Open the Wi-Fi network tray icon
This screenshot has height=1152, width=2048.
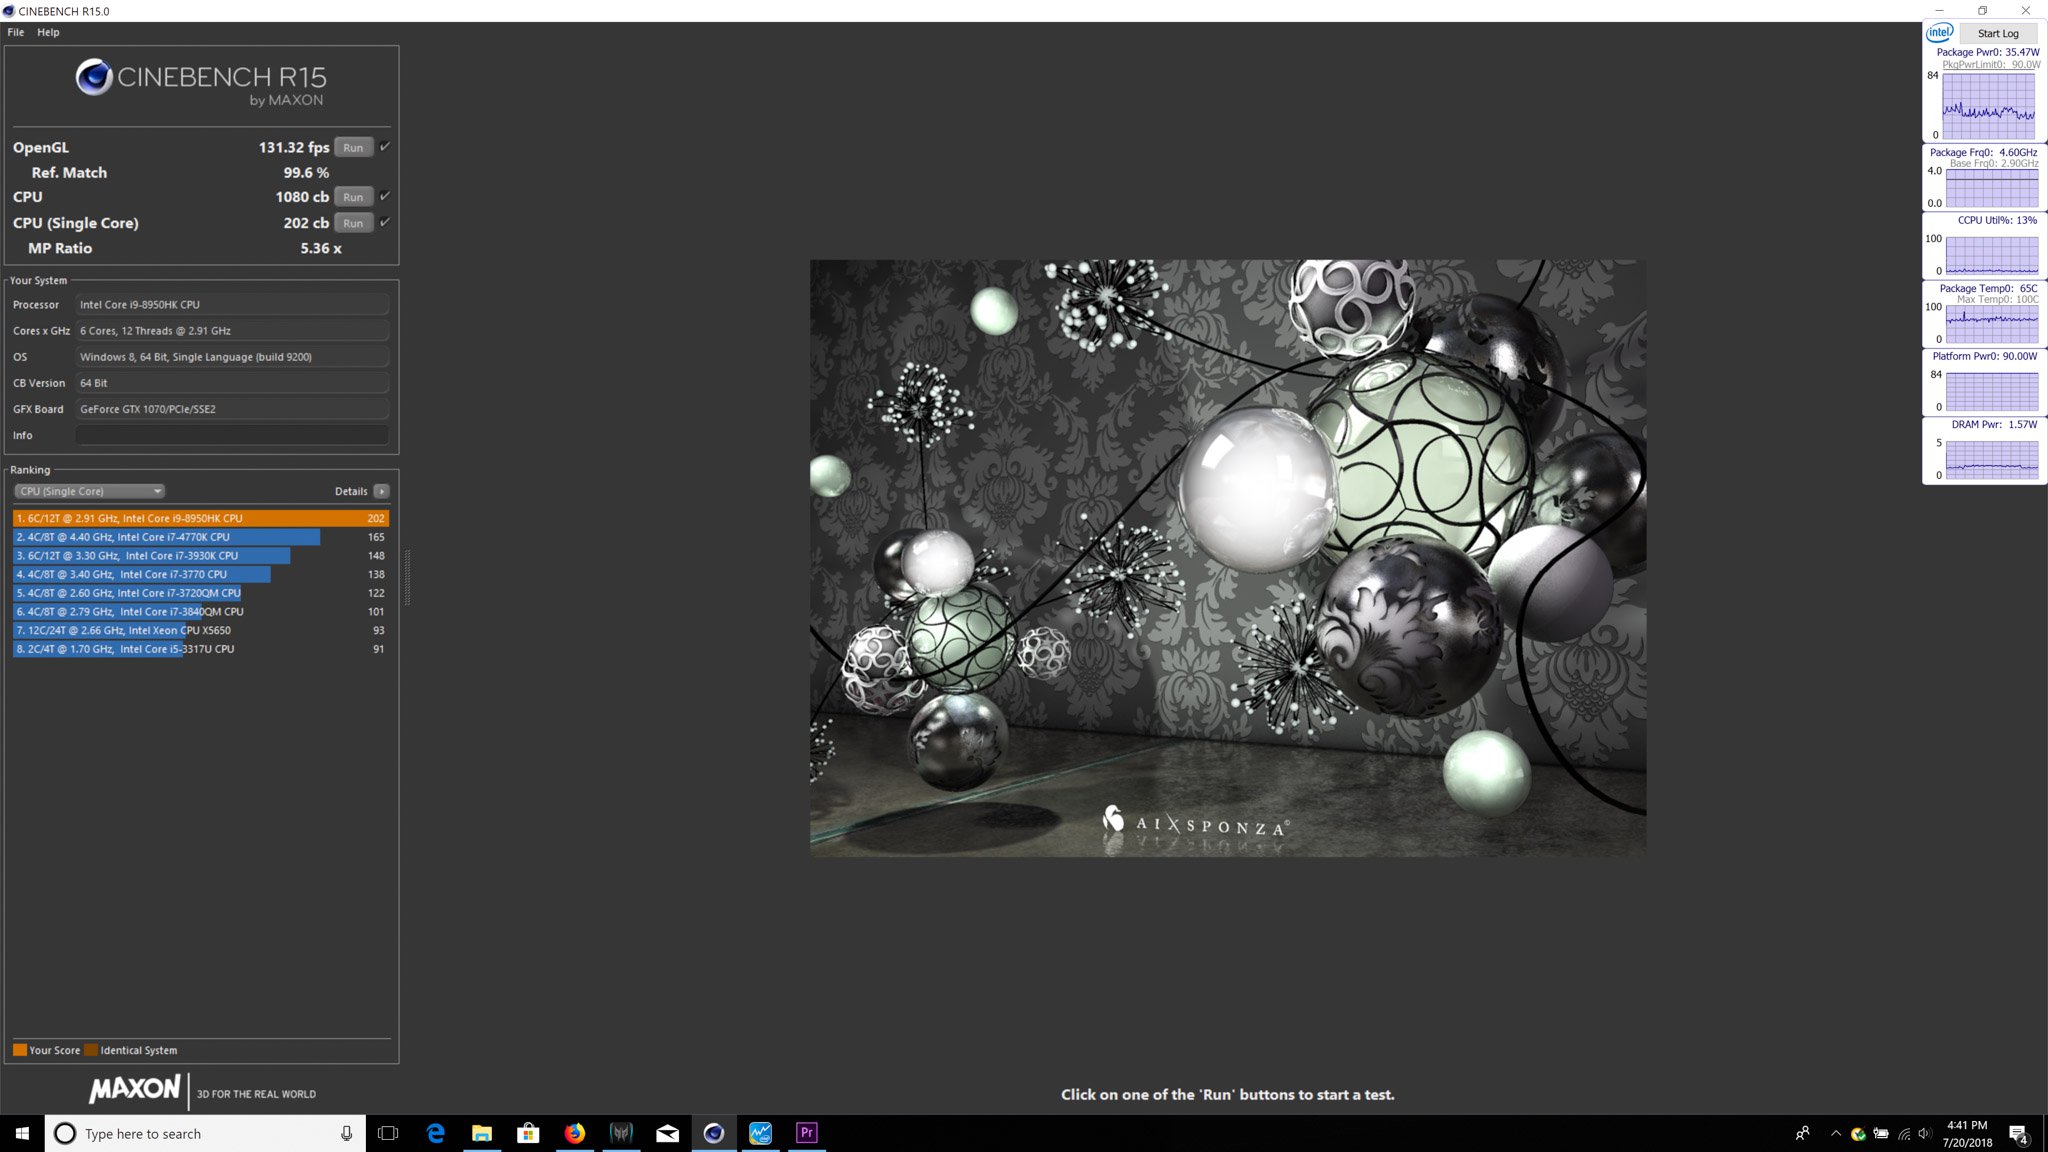pos(1904,1133)
